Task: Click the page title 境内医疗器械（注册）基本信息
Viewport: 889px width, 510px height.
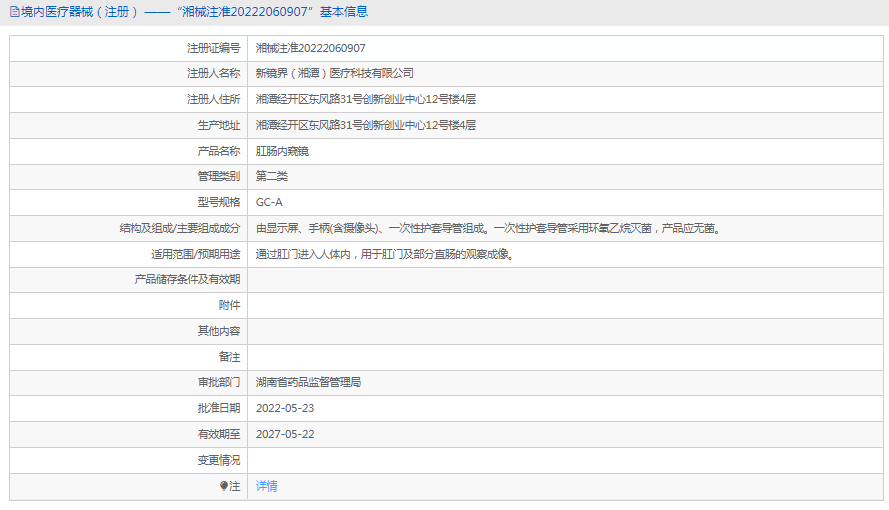Action: (x=194, y=12)
